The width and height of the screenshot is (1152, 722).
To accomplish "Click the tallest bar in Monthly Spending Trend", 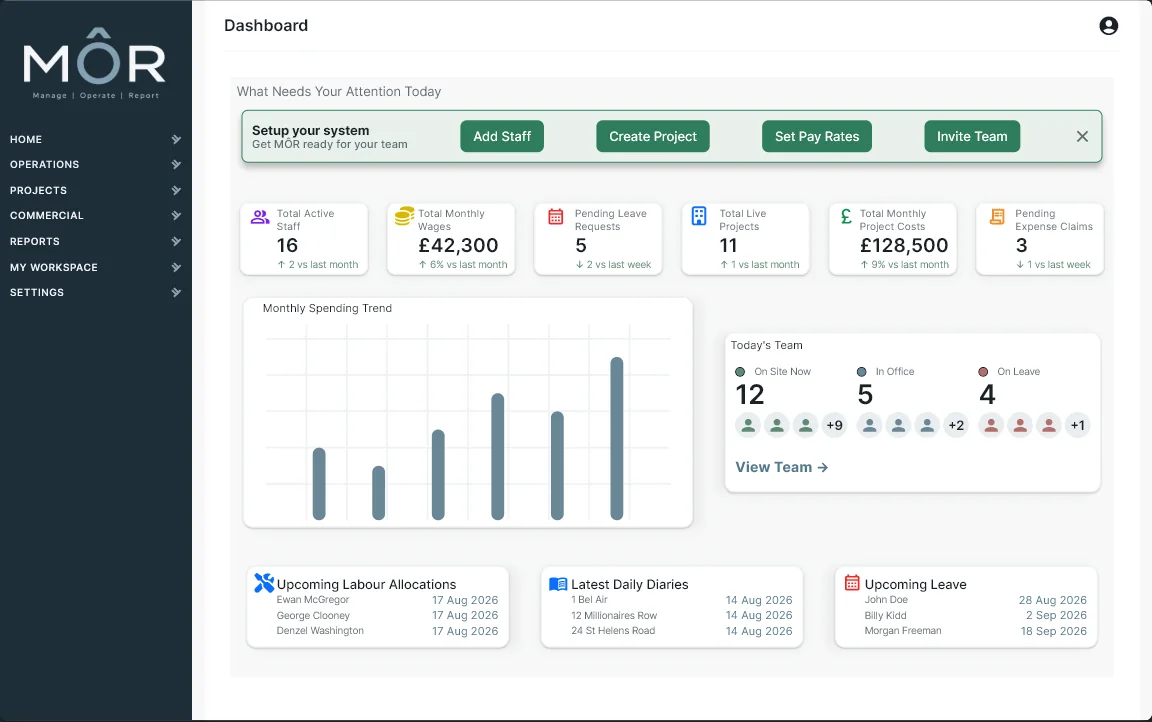I will click(616, 438).
